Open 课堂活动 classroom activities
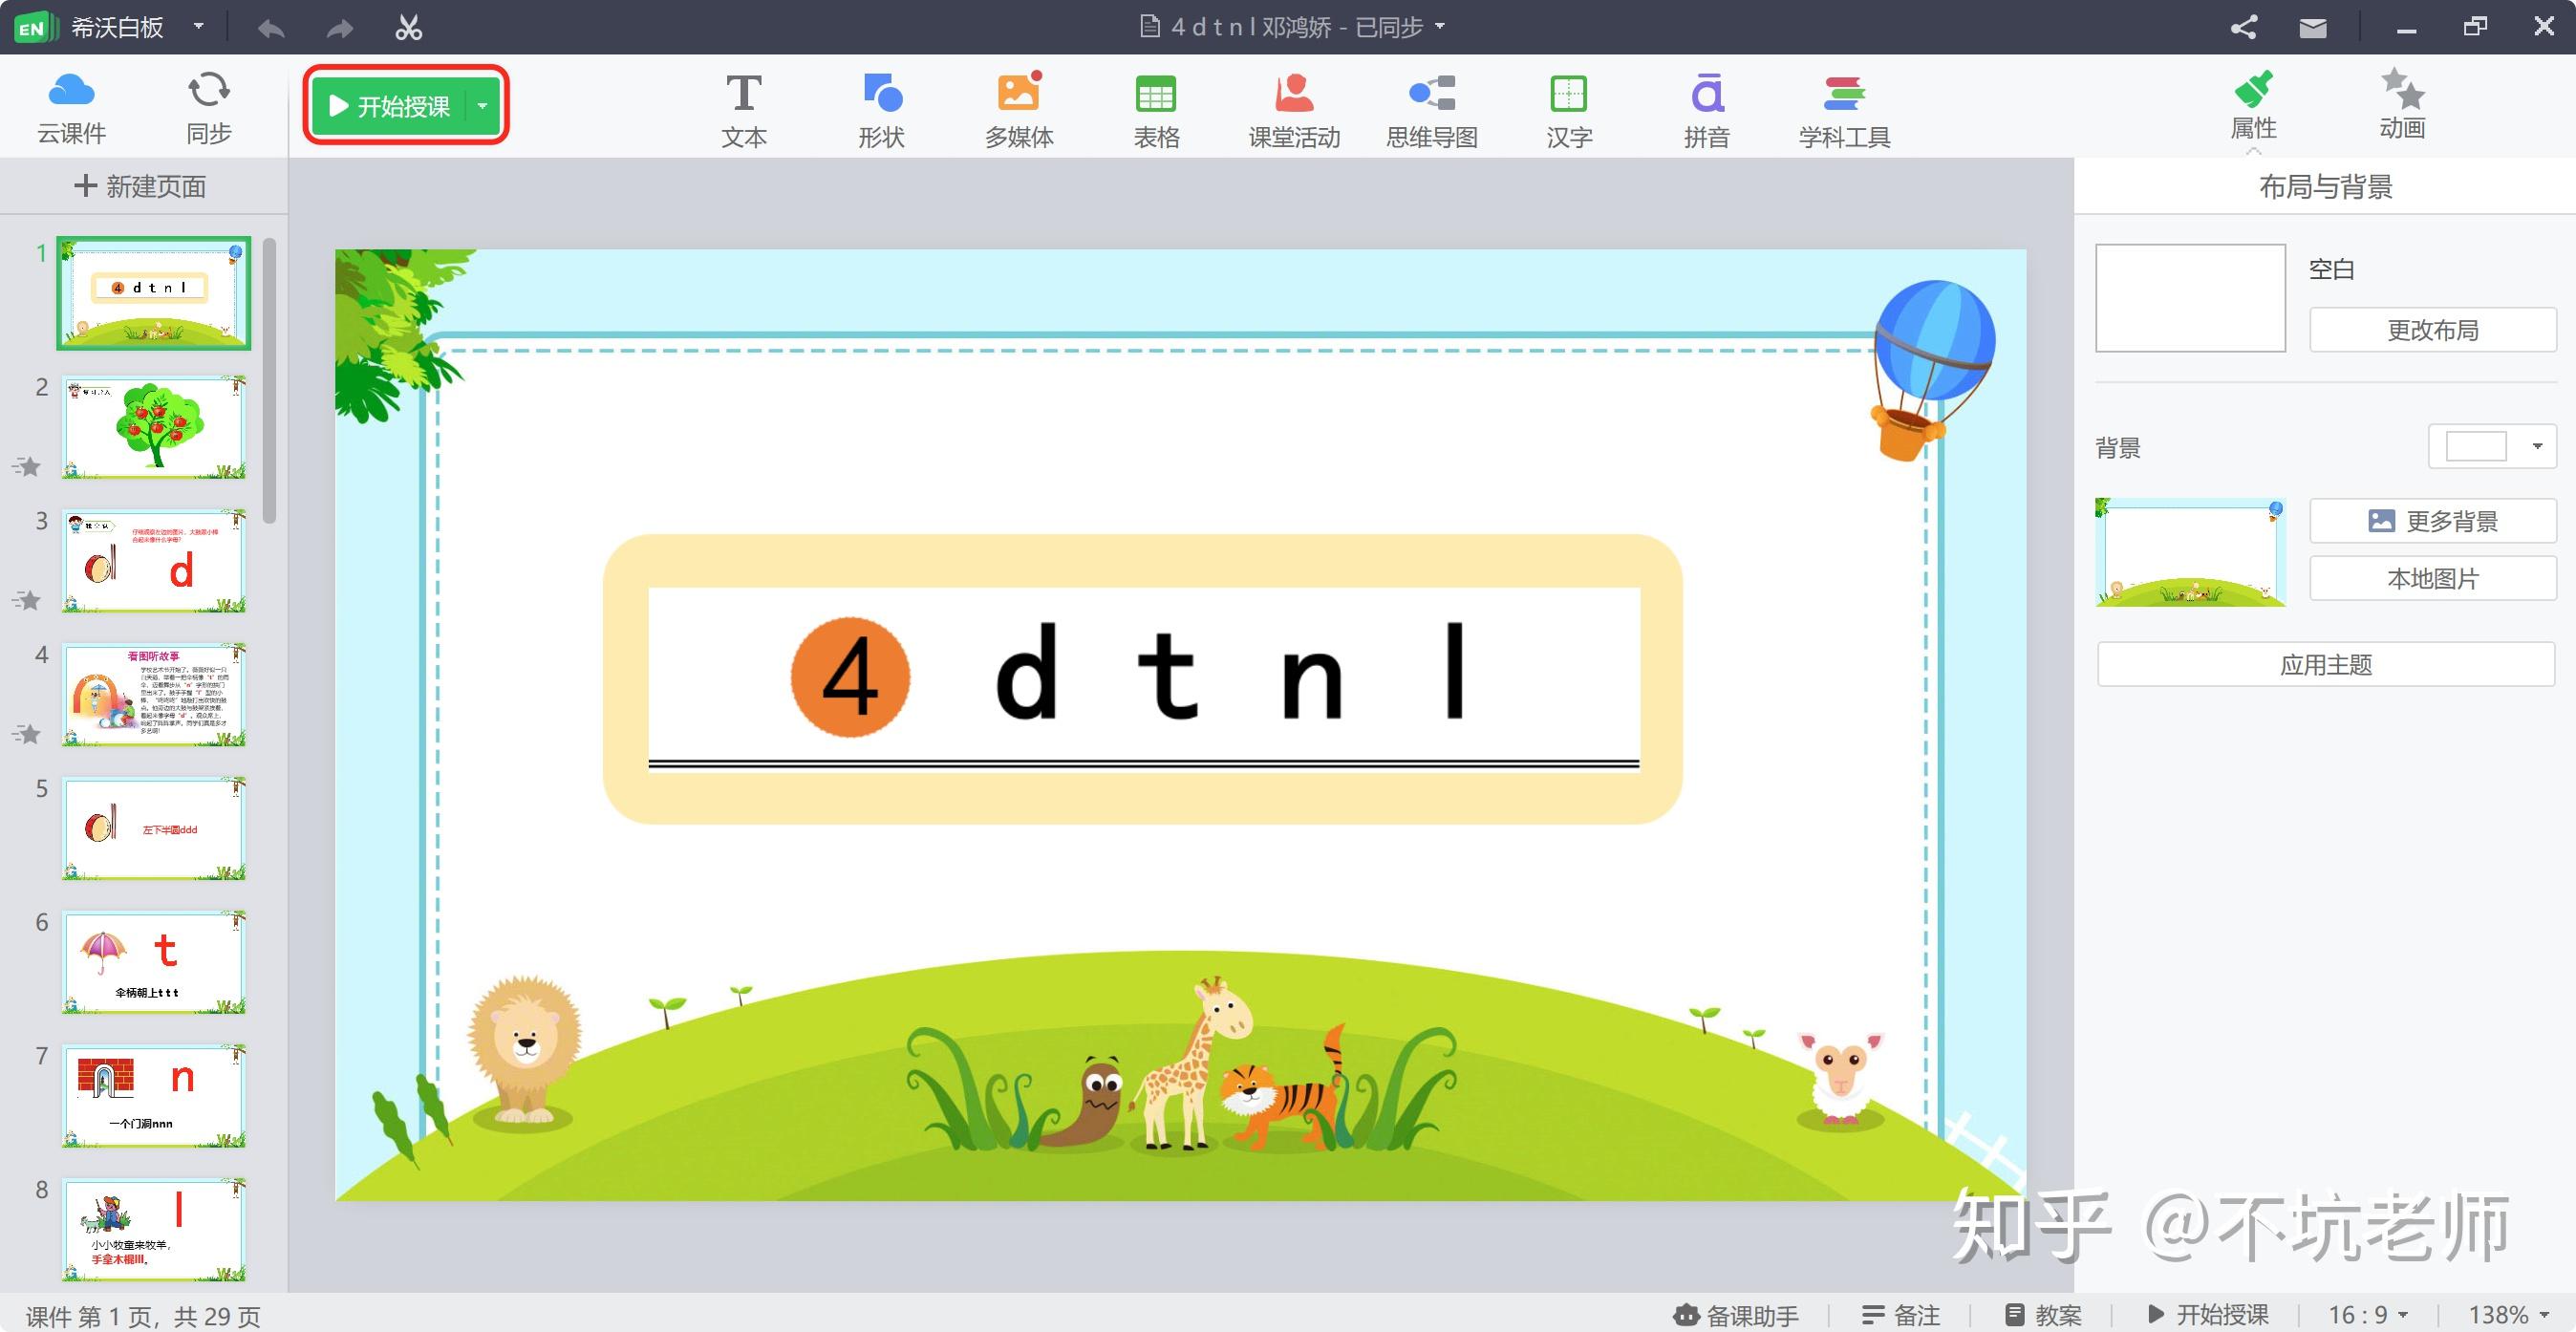Image resolution: width=2576 pixels, height=1332 pixels. point(1294,110)
